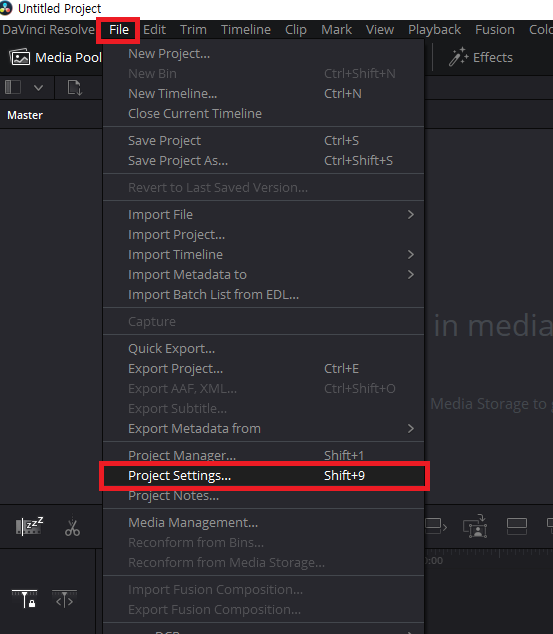Click the place on top icon
This screenshot has width=553, height=634.
pyautogui.click(x=517, y=526)
